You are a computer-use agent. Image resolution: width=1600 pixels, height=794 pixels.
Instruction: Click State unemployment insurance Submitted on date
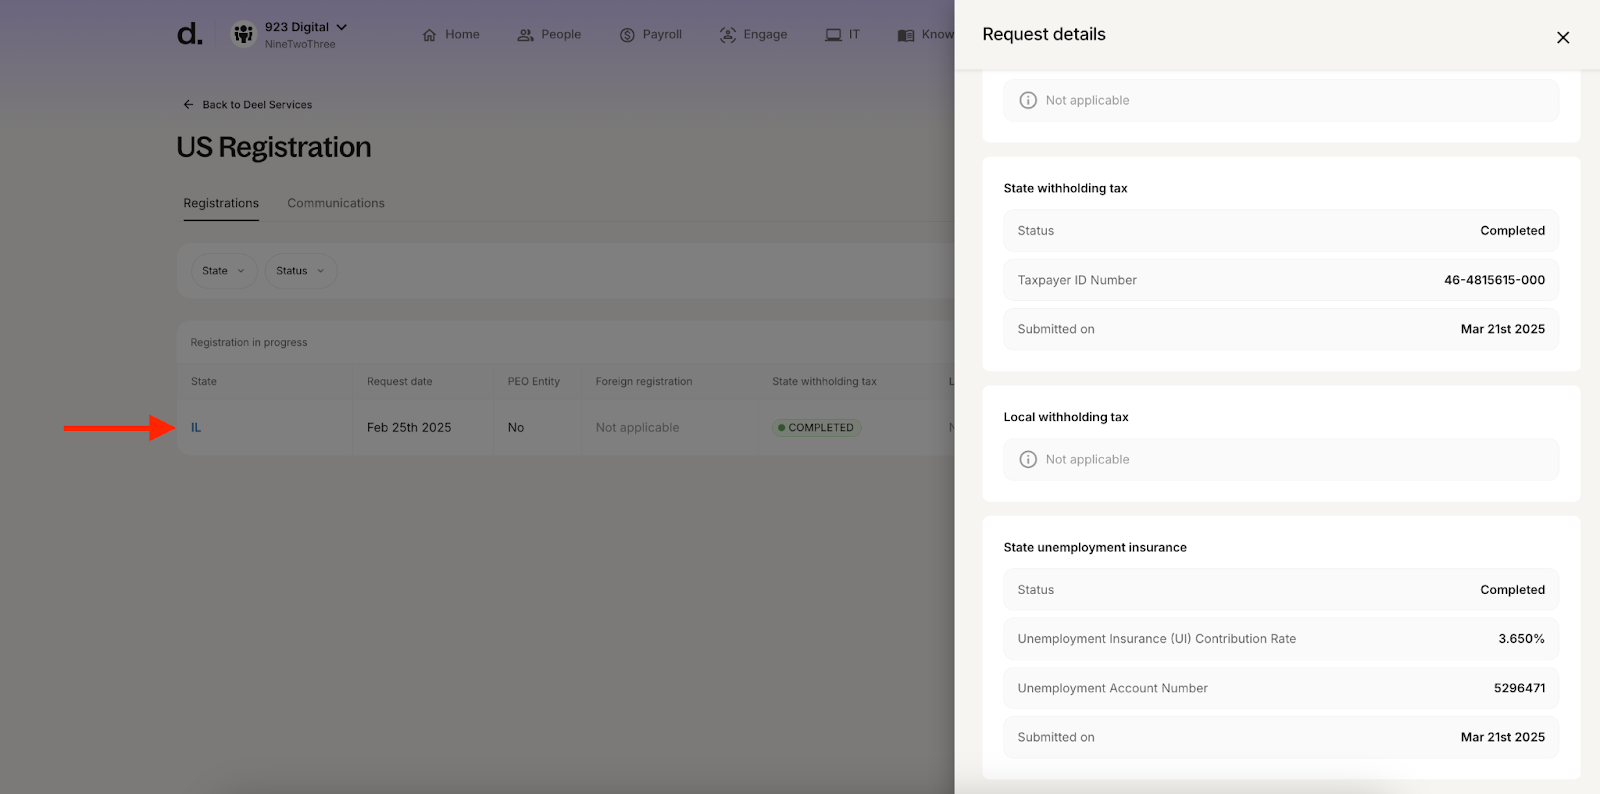(1502, 737)
